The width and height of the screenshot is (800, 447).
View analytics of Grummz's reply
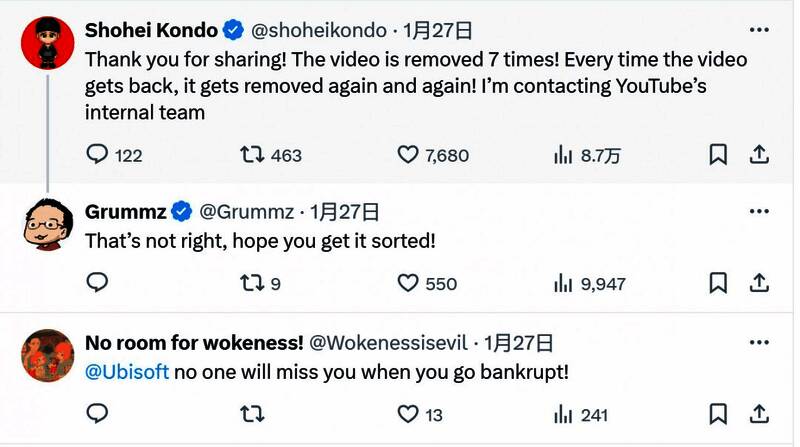pyautogui.click(x=563, y=283)
